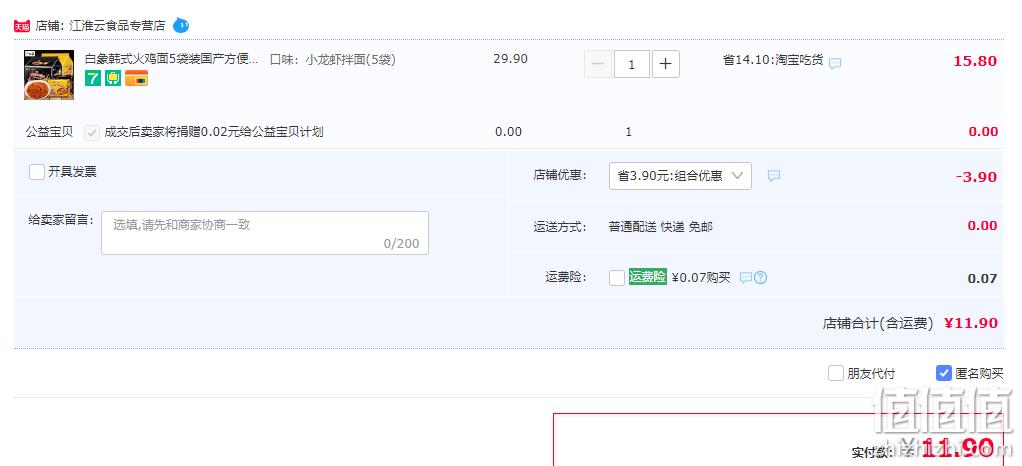1022x466 pixels.
Task: Open the blue Wangwang chat icon beside store name
Action: coord(181,26)
